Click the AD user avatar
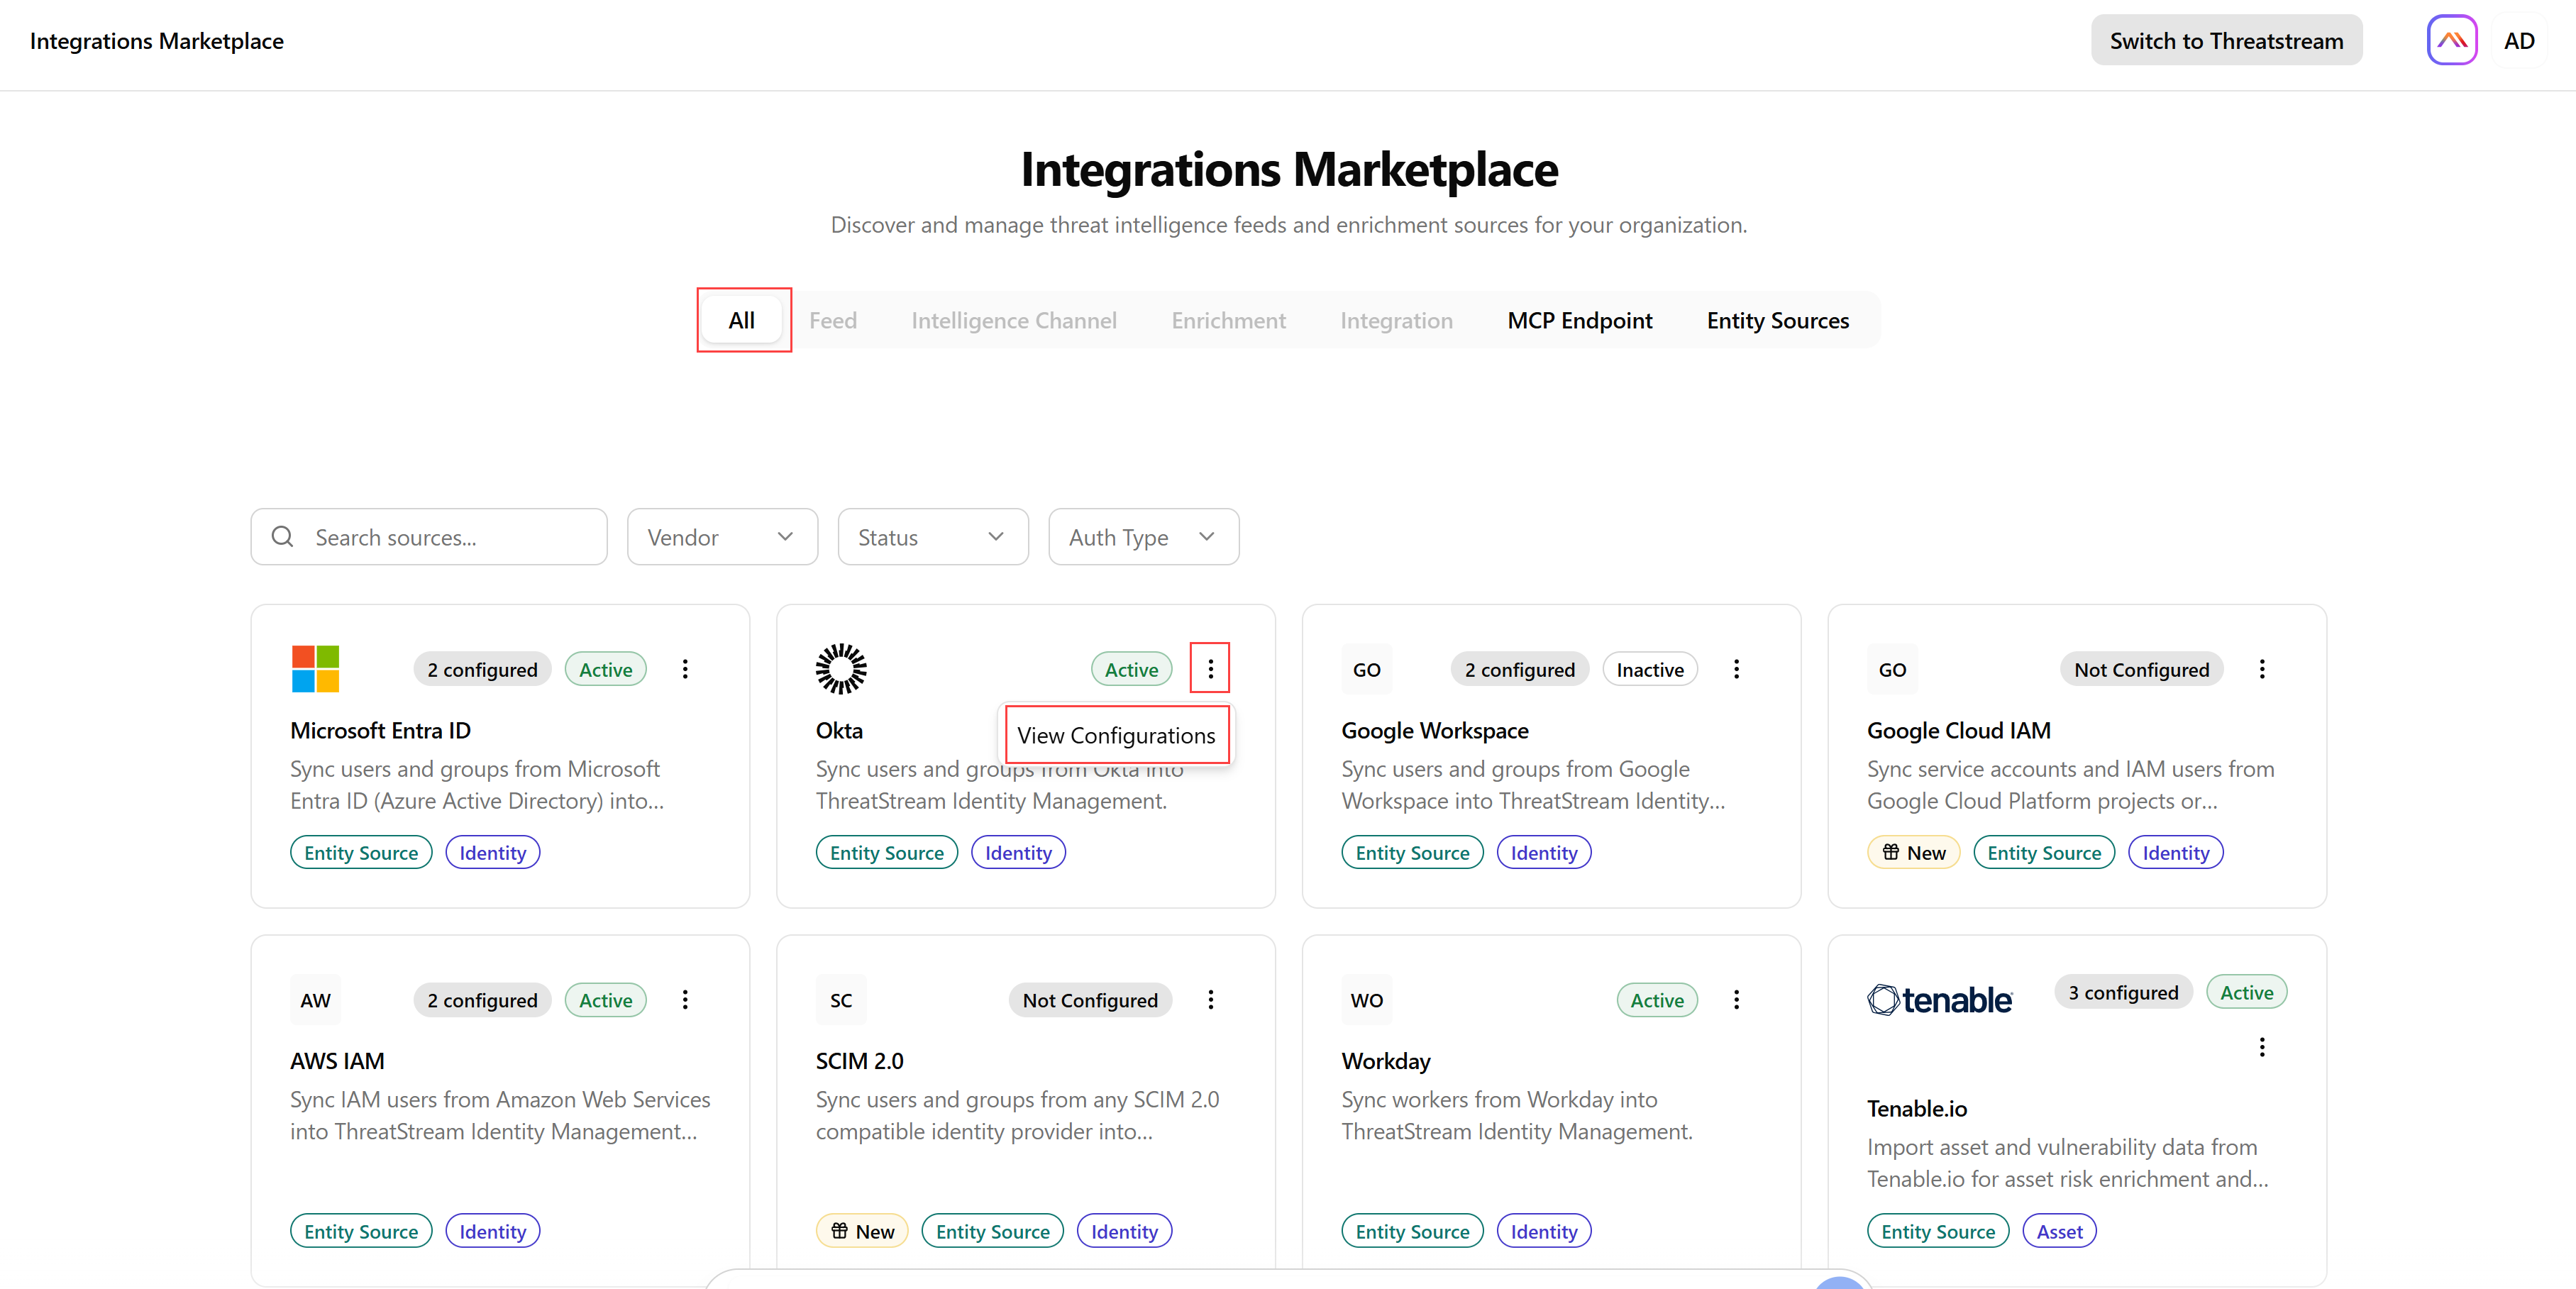The height and width of the screenshot is (1289, 2576). point(2519,40)
